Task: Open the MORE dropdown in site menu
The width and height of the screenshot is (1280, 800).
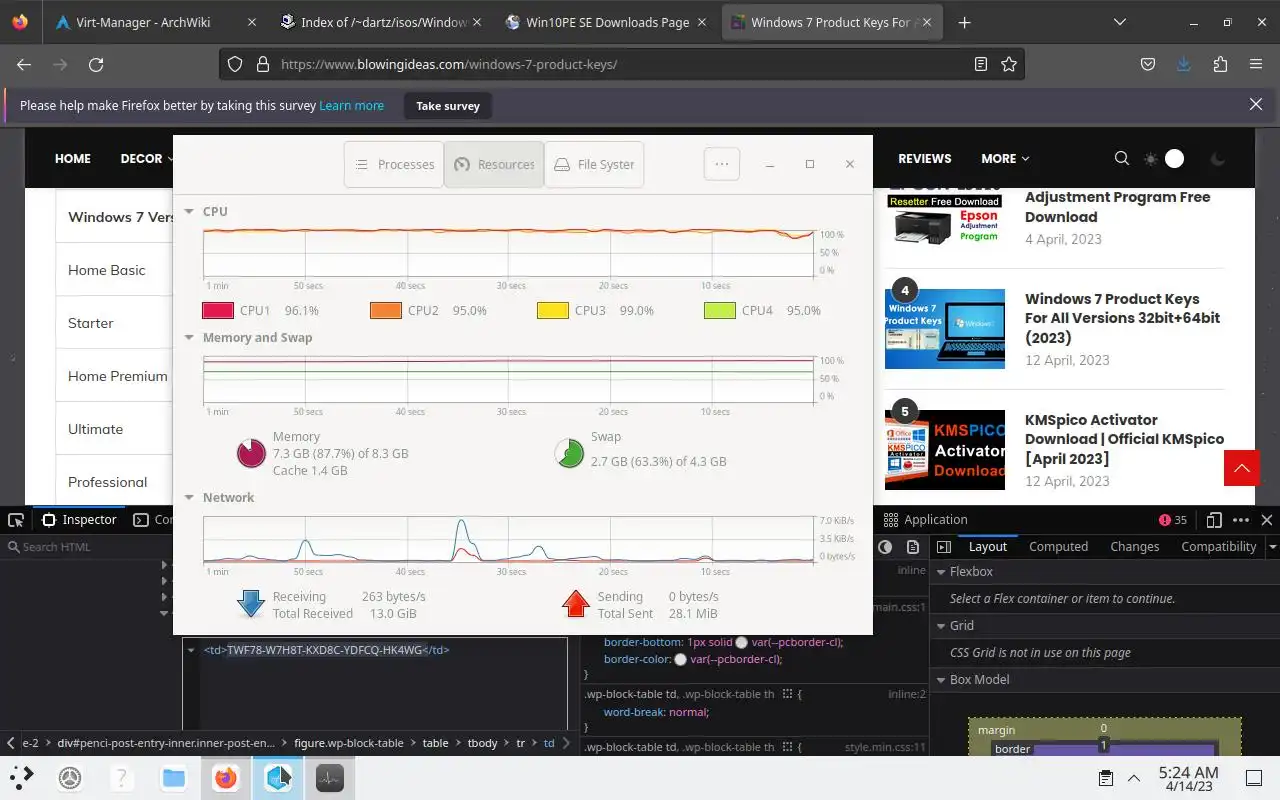Action: click(x=1005, y=158)
